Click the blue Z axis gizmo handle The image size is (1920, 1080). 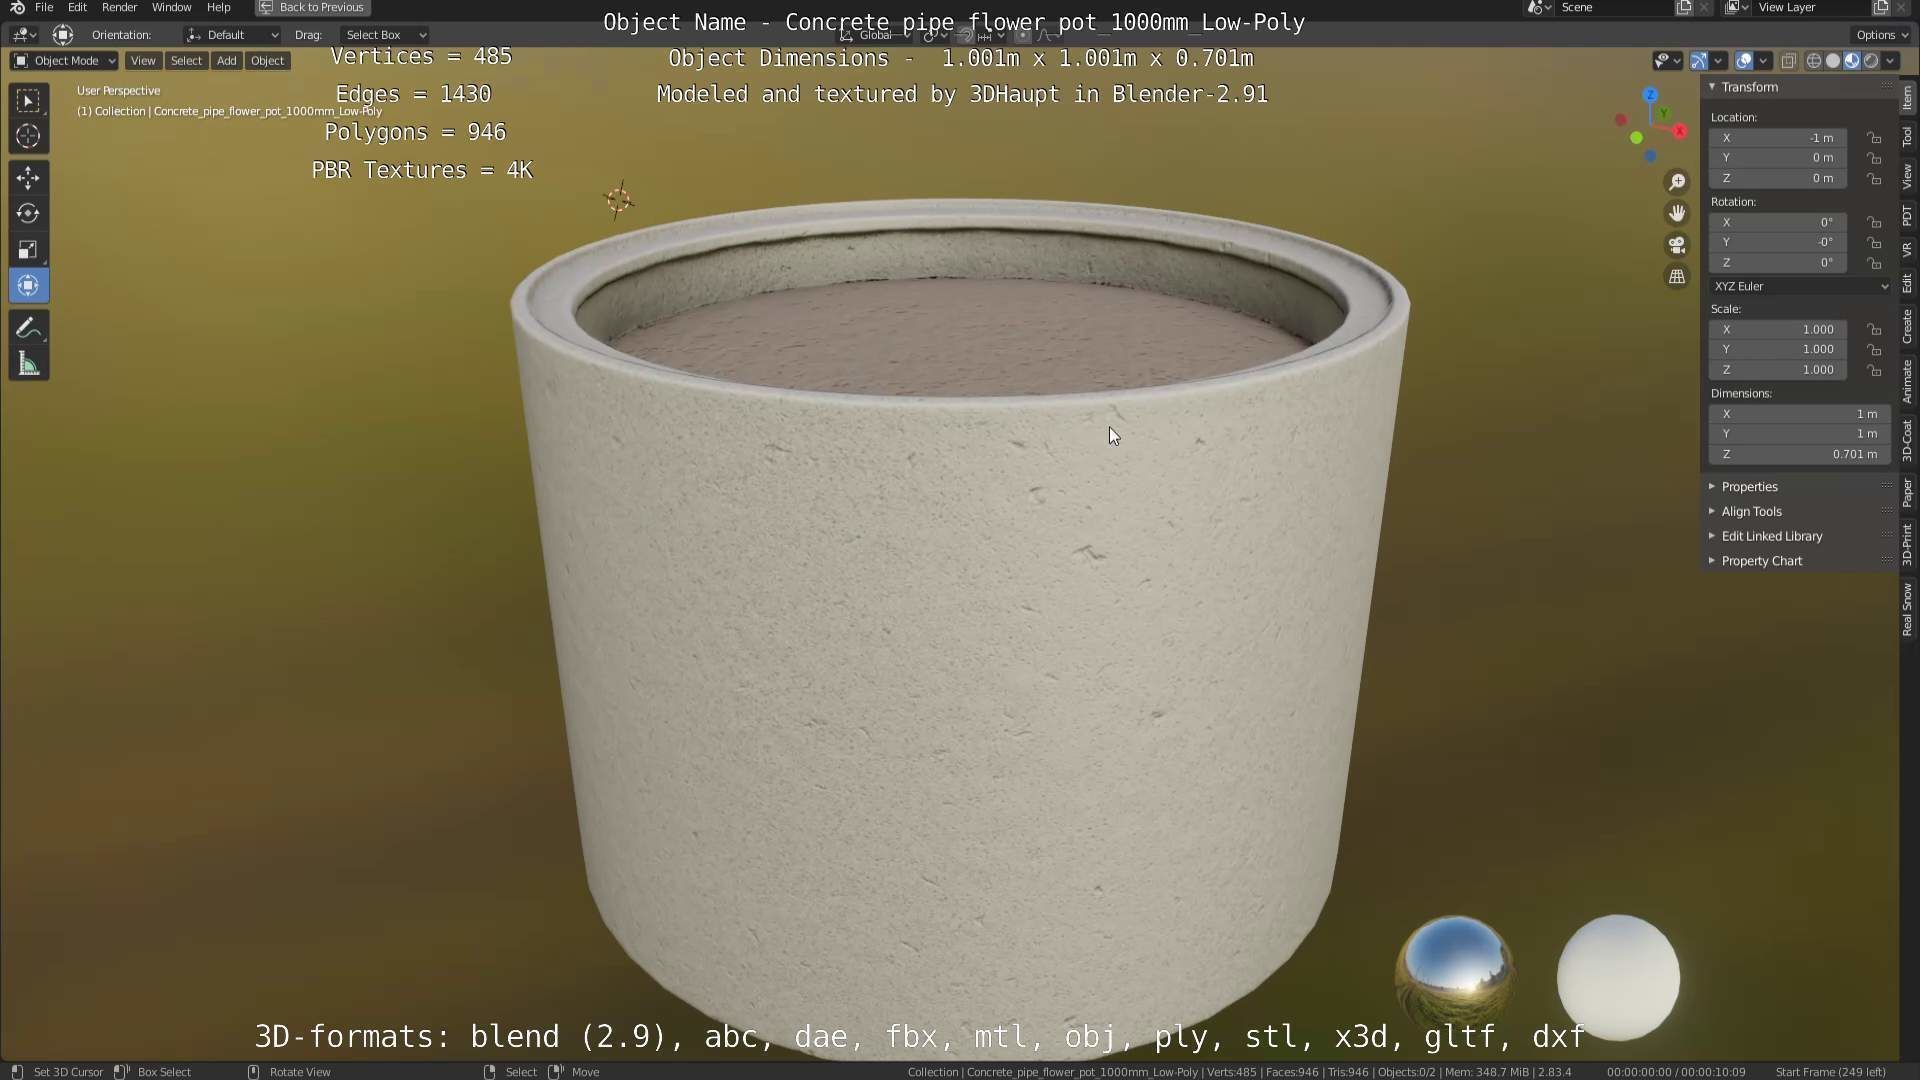pyautogui.click(x=1650, y=95)
